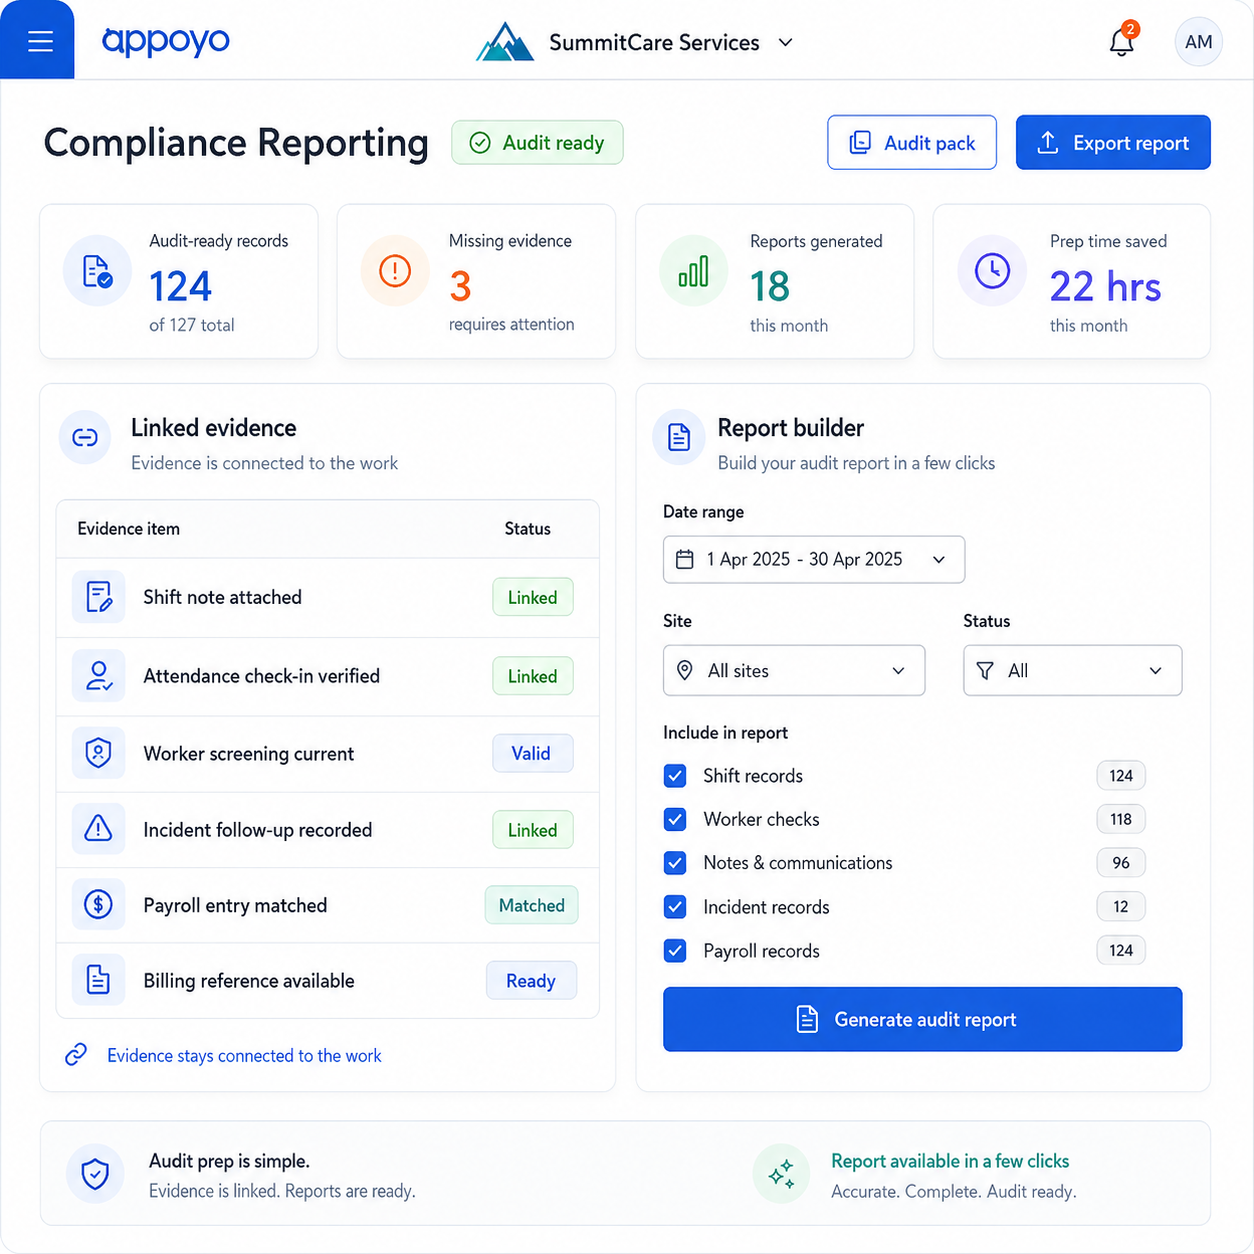Open the Audit pack button
This screenshot has height=1254, width=1254.
[x=912, y=143]
